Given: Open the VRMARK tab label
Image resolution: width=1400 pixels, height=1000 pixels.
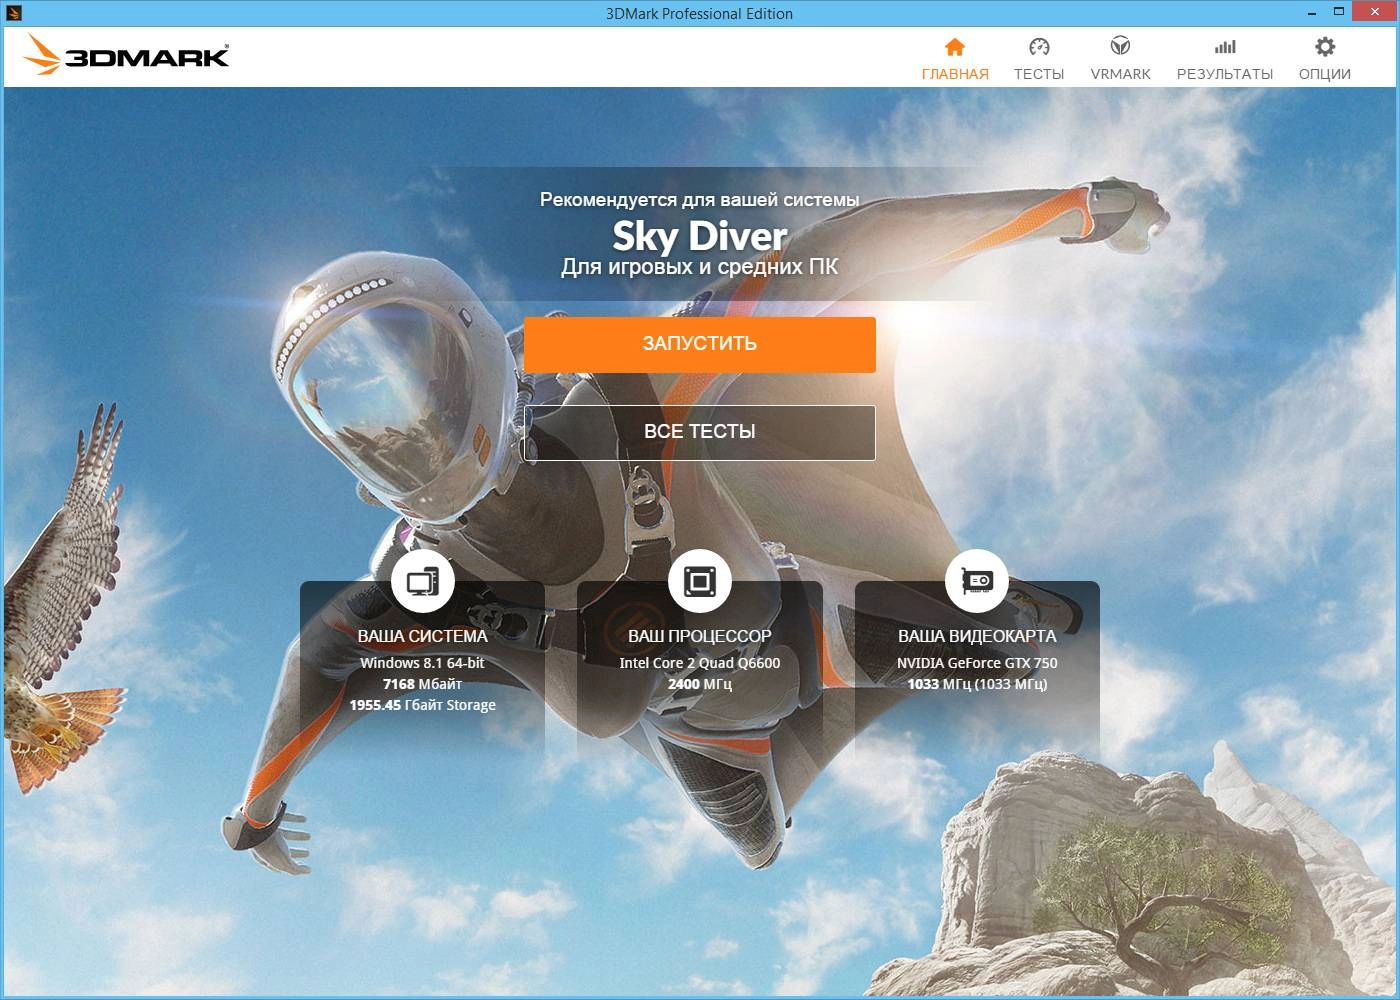Looking at the screenshot, I should tap(1120, 74).
